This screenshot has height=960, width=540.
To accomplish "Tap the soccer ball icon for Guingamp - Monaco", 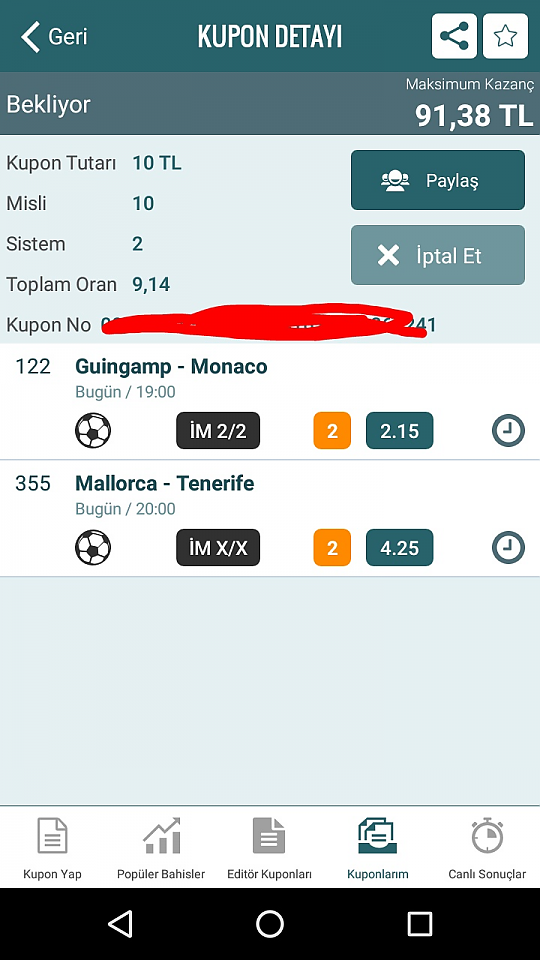I will 93,430.
